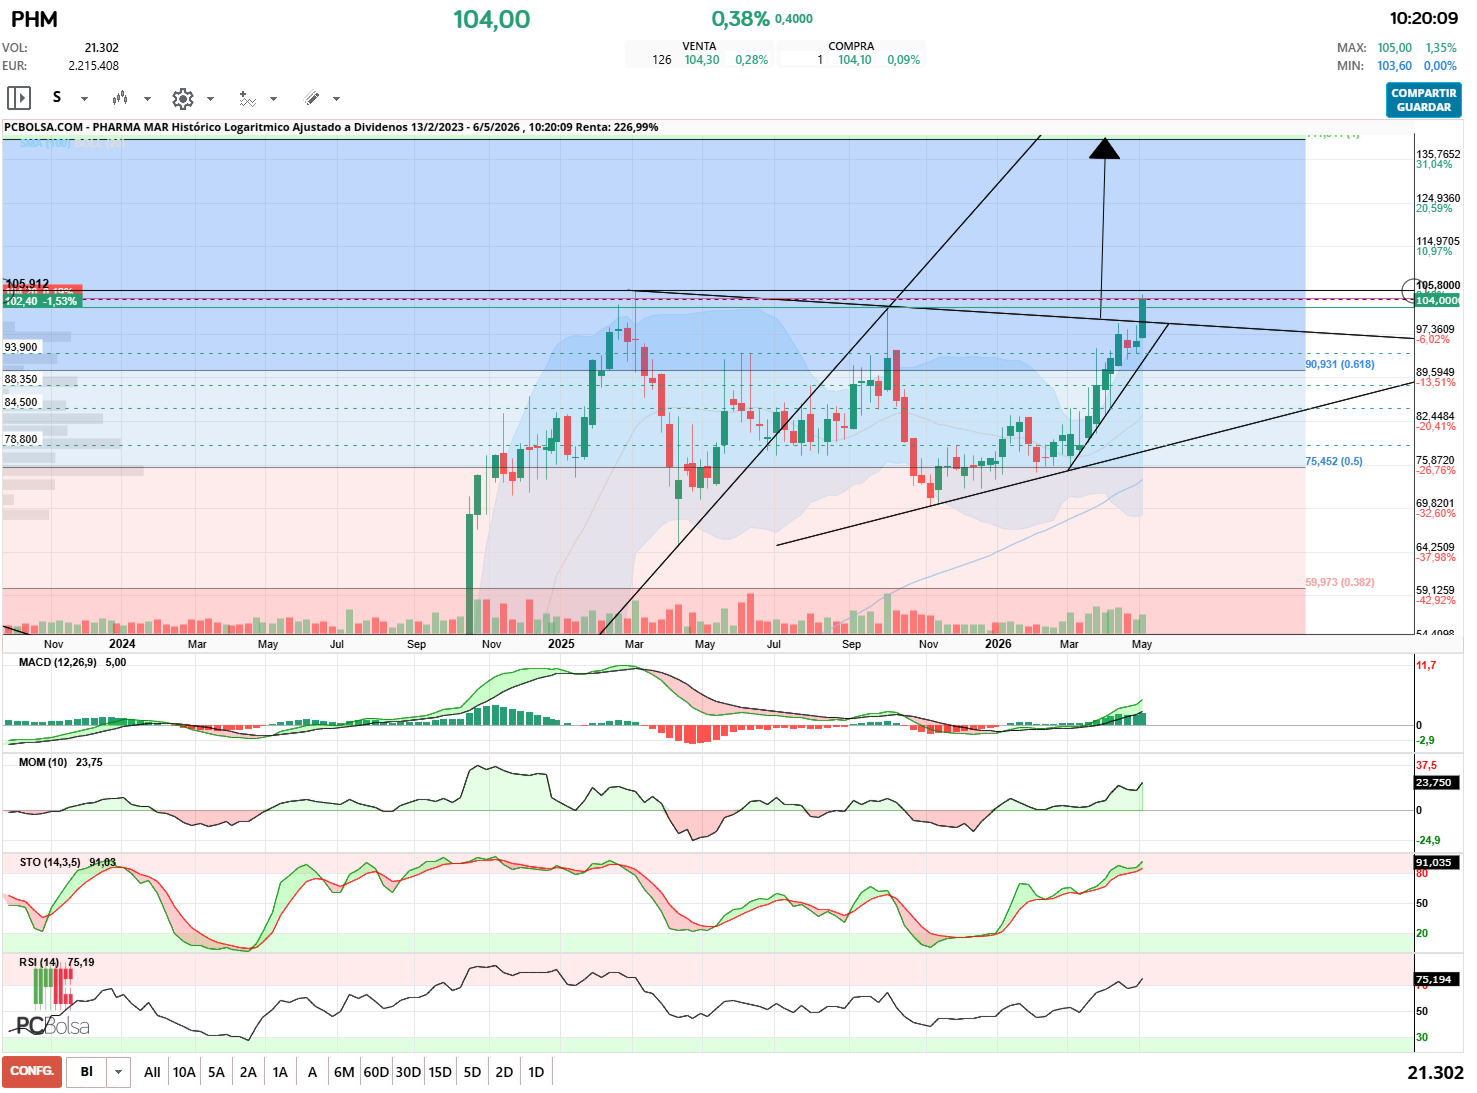Click the weekly interval S button
The width and height of the screenshot is (1477, 1093).
pyautogui.click(x=57, y=97)
